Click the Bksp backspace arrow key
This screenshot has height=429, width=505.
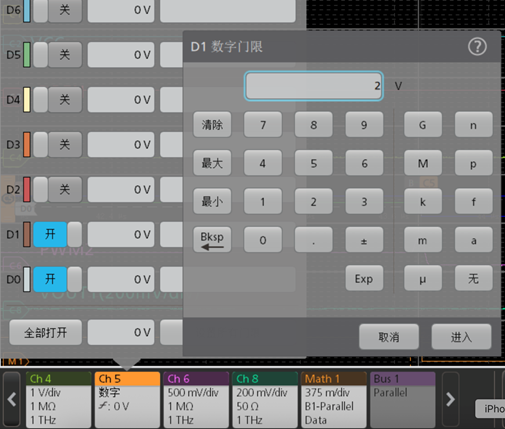(x=212, y=240)
